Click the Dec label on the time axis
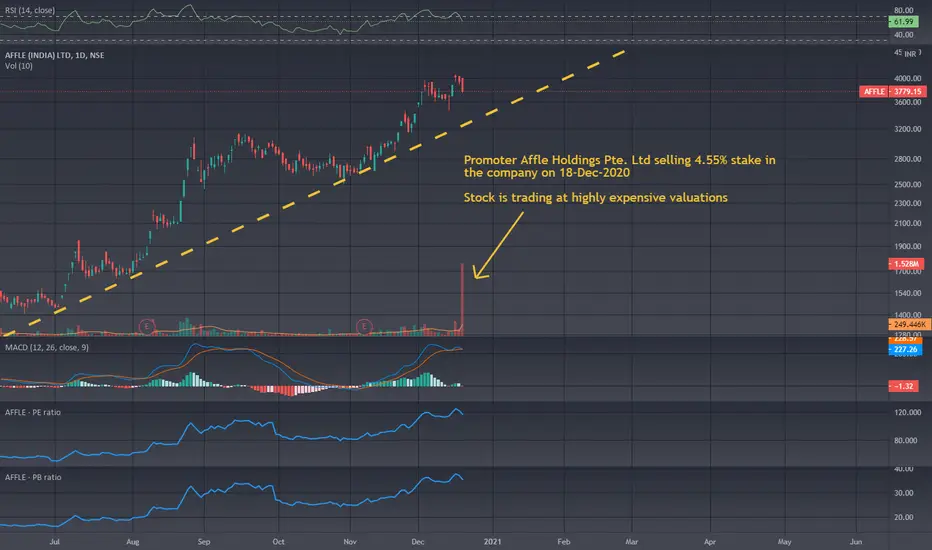The image size is (932, 550). [418, 542]
